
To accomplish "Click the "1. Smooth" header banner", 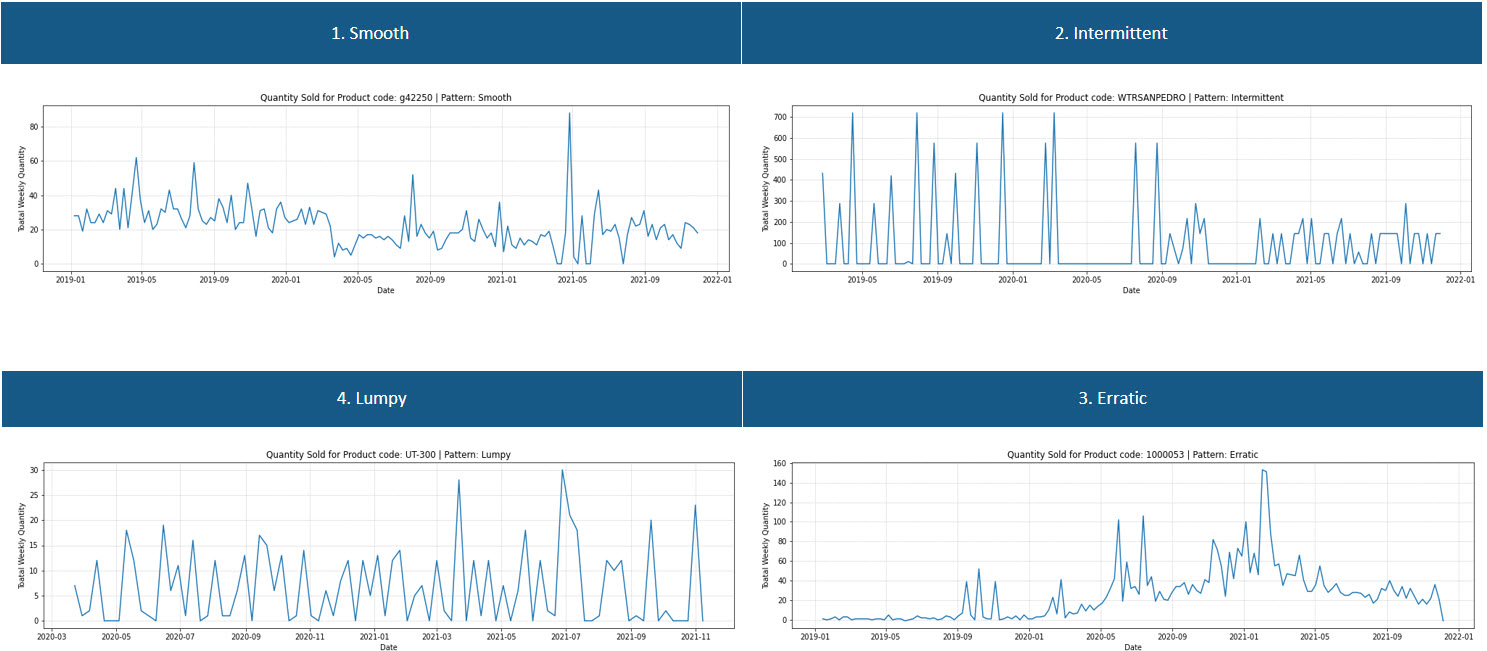I will click(x=370, y=33).
